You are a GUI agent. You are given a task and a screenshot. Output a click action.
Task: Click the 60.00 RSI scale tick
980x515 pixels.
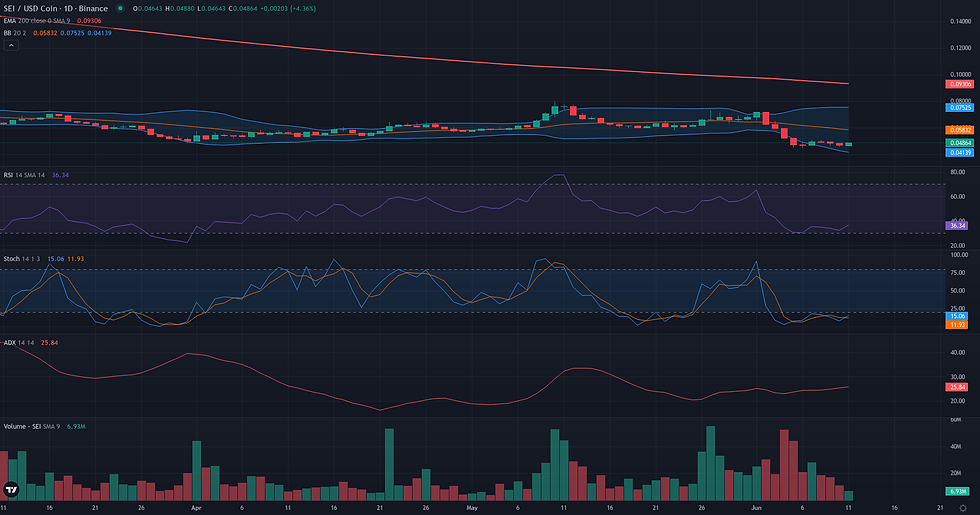point(958,196)
